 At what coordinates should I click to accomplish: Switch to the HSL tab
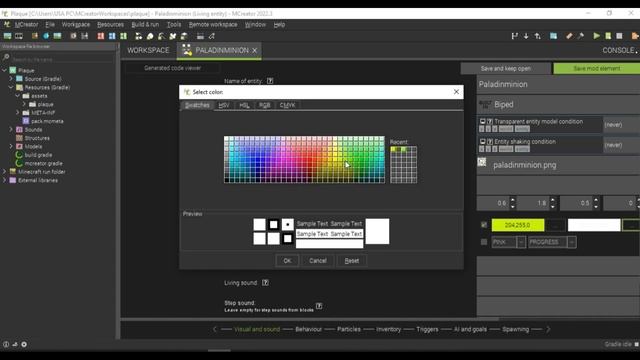(244, 105)
